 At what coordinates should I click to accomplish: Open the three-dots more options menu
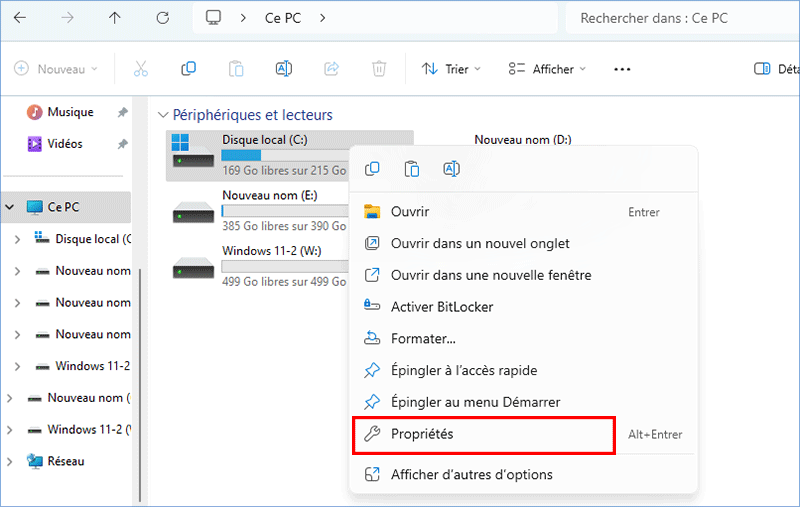(x=622, y=69)
